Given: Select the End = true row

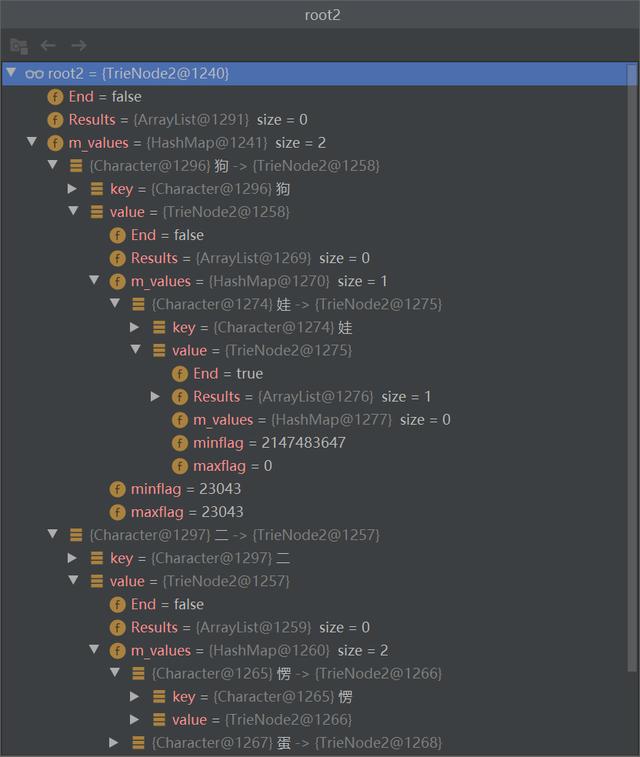Looking at the screenshot, I should point(228,374).
